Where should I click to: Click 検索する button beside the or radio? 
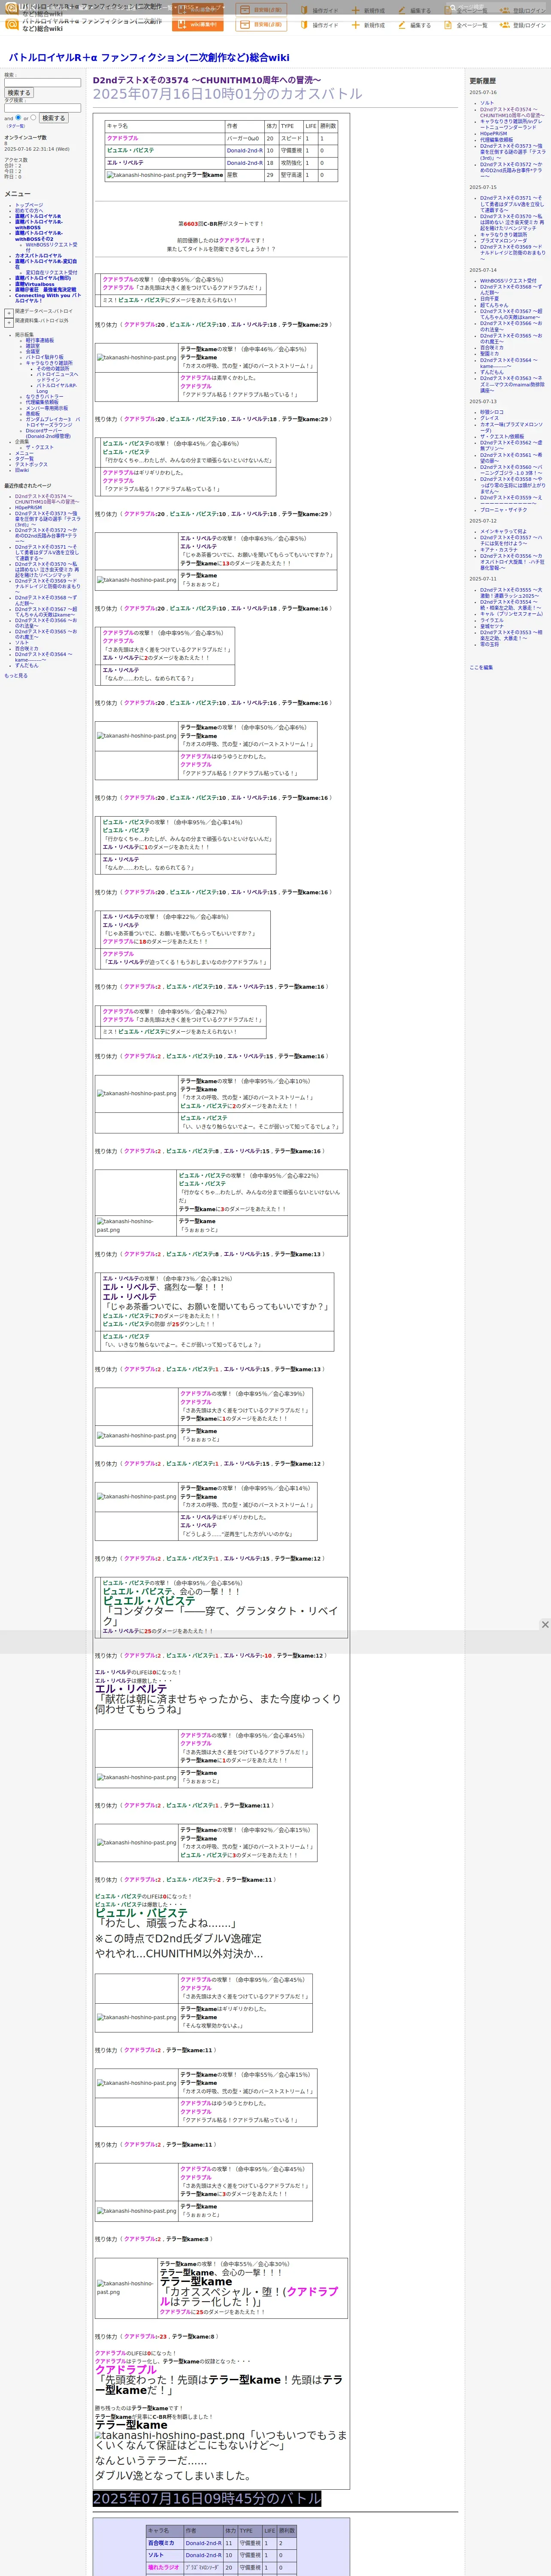tap(53, 118)
